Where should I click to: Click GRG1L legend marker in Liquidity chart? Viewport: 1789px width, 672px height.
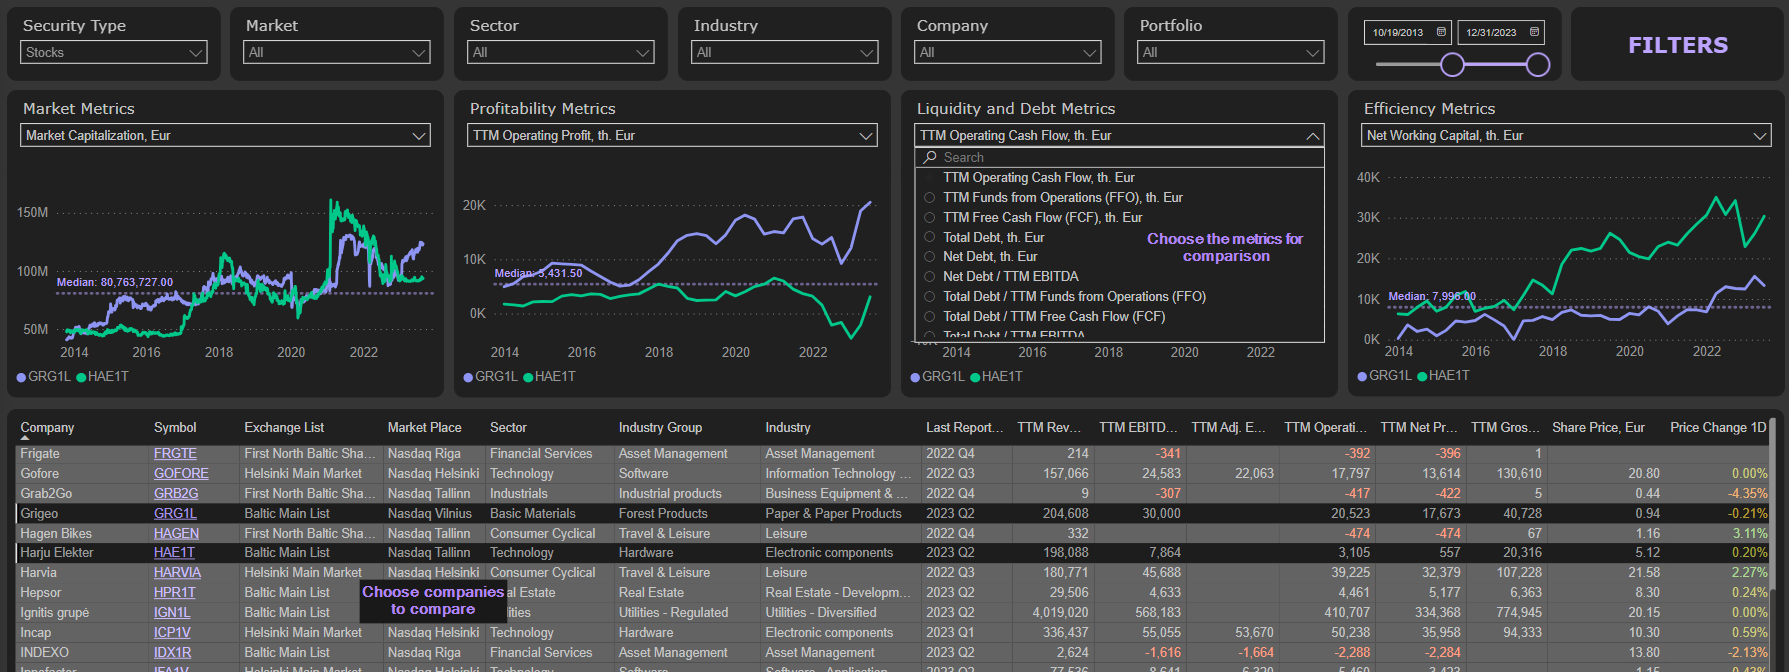915,377
